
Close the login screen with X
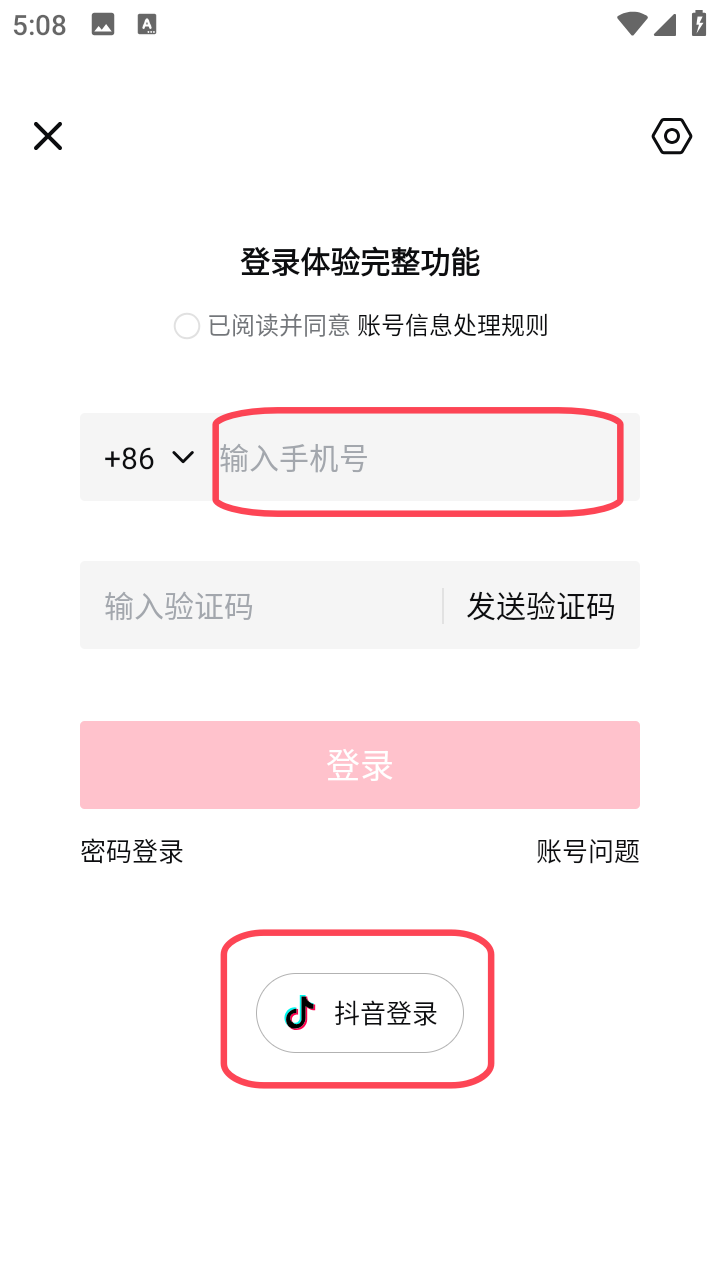coord(48,136)
